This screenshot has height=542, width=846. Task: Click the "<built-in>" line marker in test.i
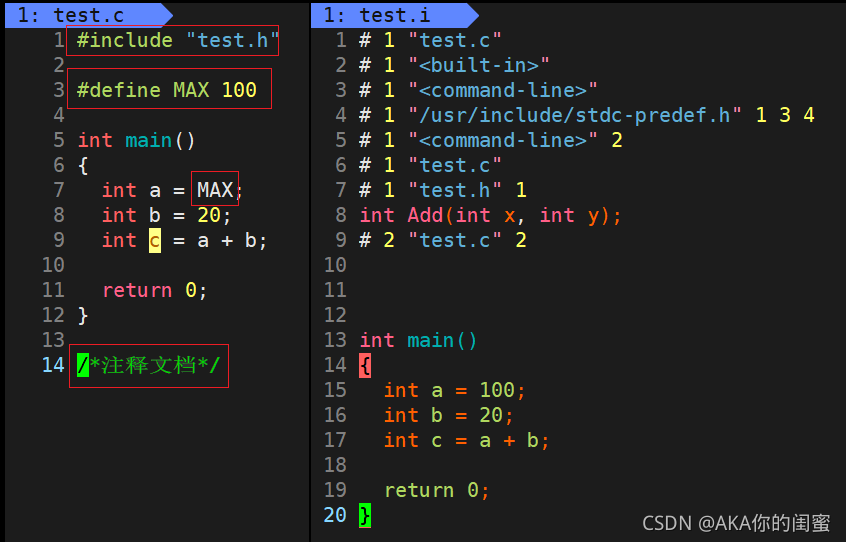coord(478,65)
